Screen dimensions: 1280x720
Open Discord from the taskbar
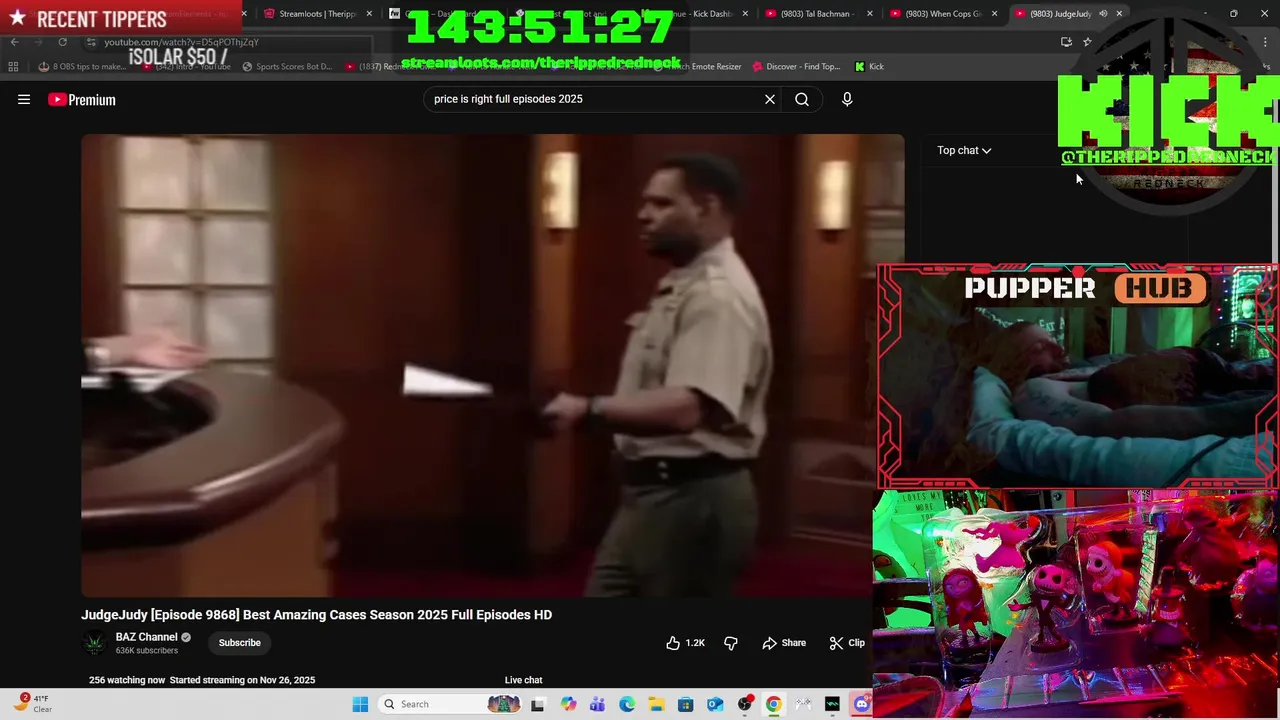coord(861,704)
